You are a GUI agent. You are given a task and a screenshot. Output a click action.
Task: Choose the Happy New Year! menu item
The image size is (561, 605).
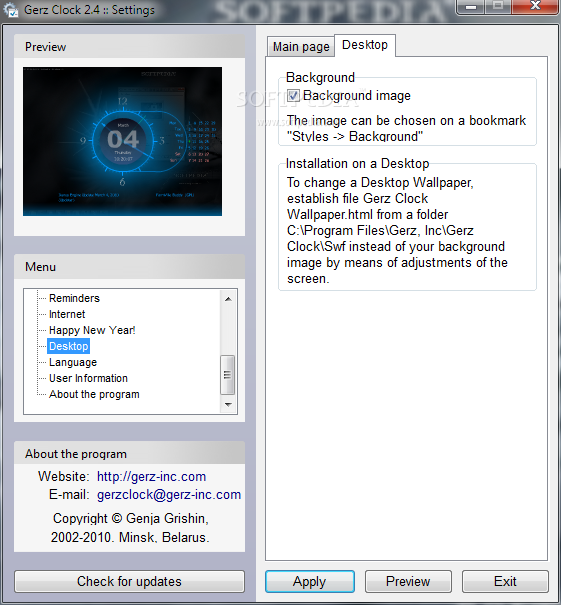pyautogui.click(x=92, y=330)
